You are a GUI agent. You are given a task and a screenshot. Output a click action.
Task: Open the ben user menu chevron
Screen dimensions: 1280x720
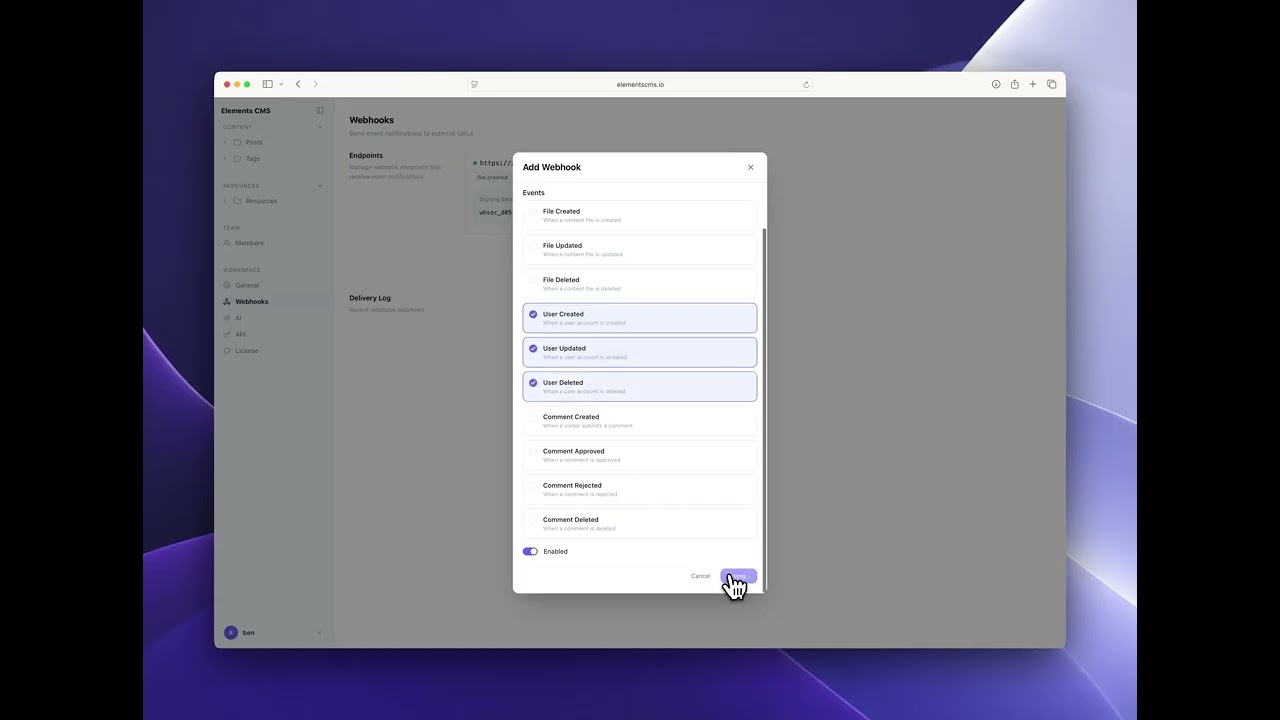pos(320,633)
